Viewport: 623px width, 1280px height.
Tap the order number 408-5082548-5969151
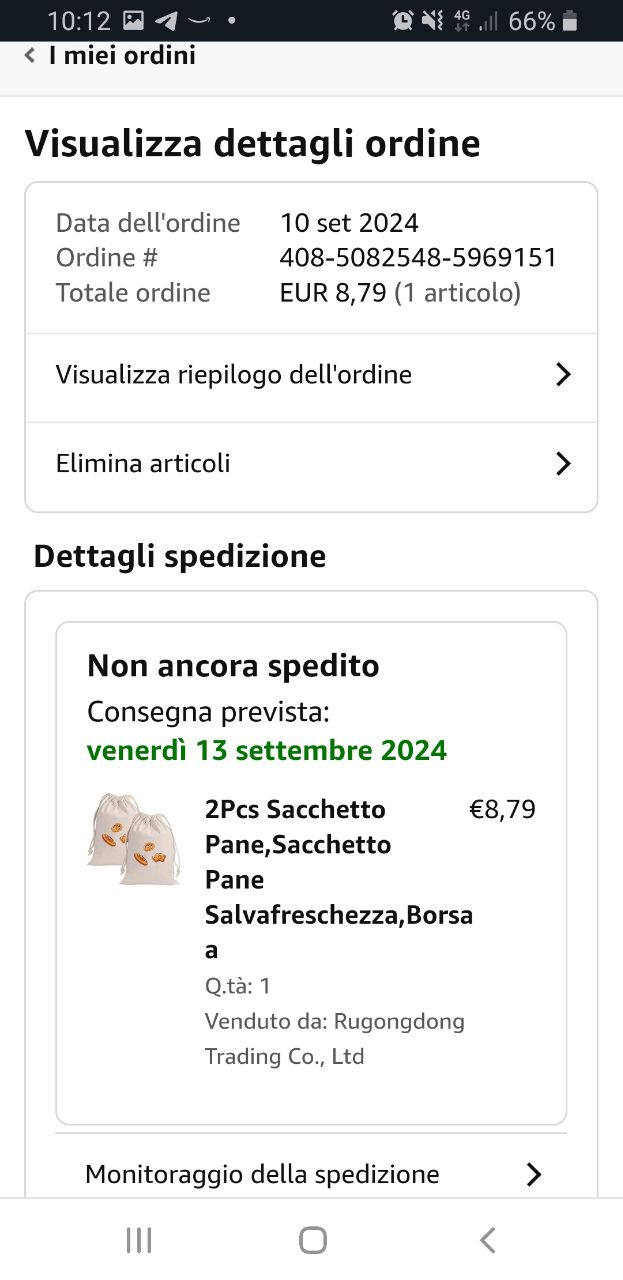point(418,258)
